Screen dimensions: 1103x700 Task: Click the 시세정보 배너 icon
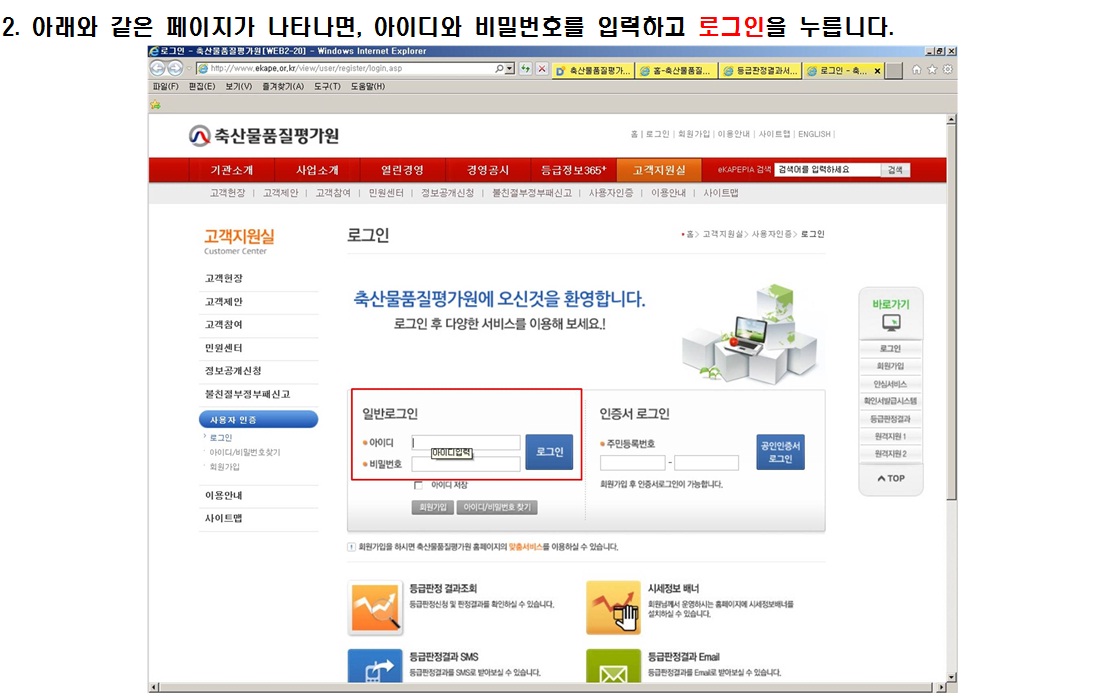tap(613, 607)
